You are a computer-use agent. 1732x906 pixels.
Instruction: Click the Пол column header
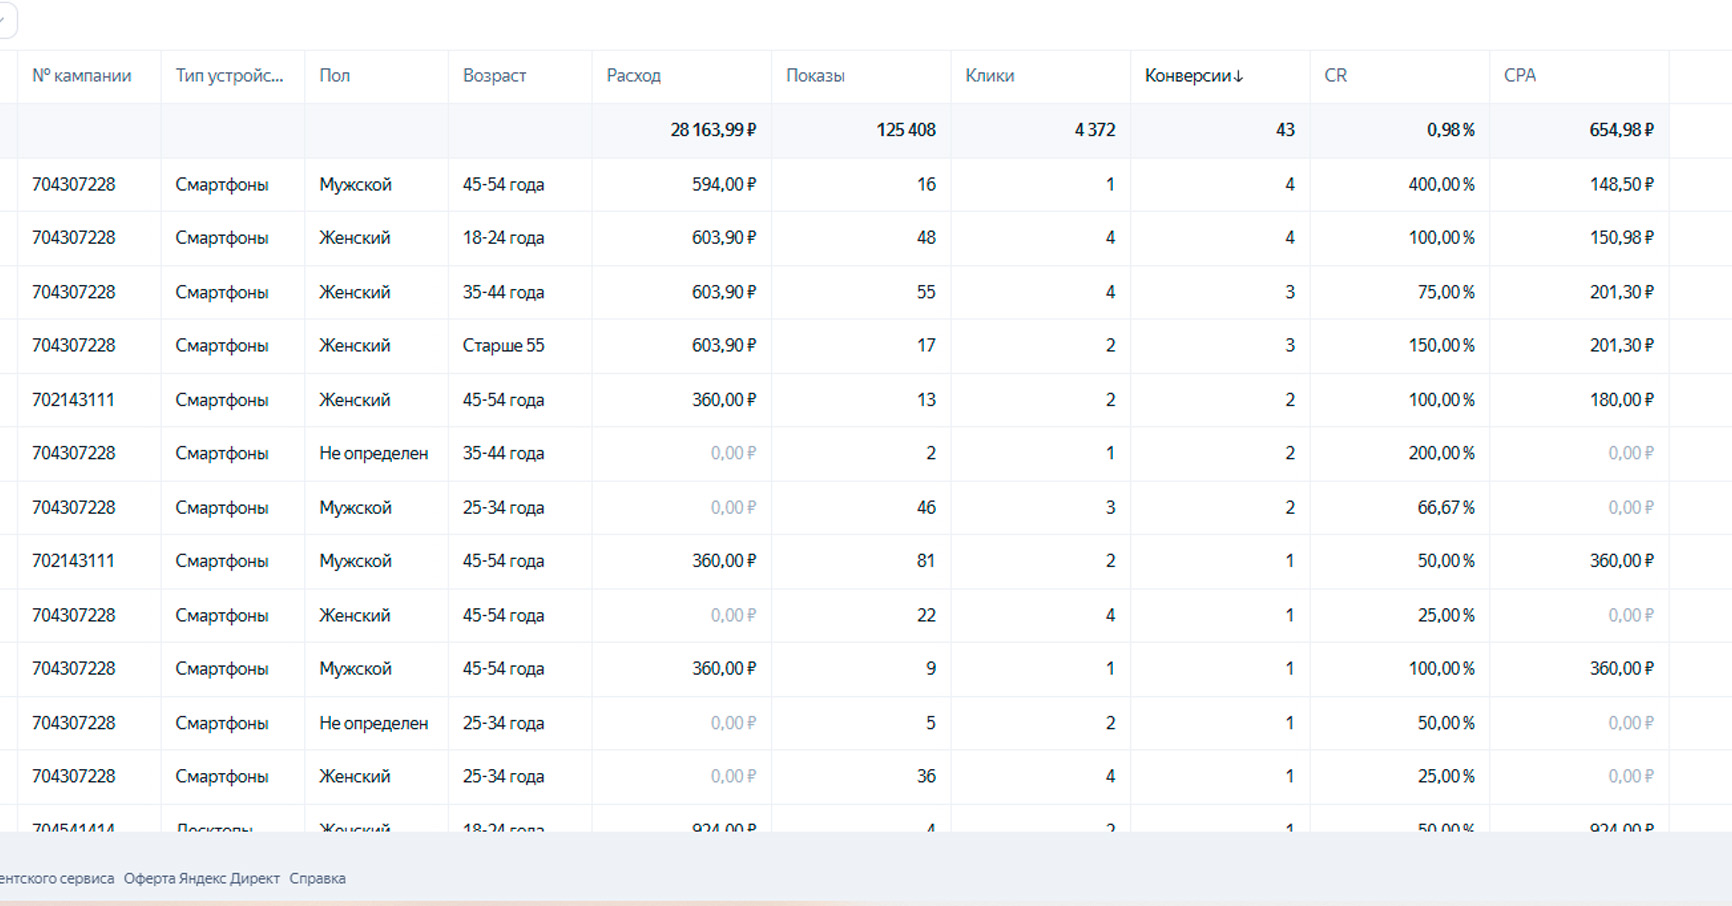point(334,76)
